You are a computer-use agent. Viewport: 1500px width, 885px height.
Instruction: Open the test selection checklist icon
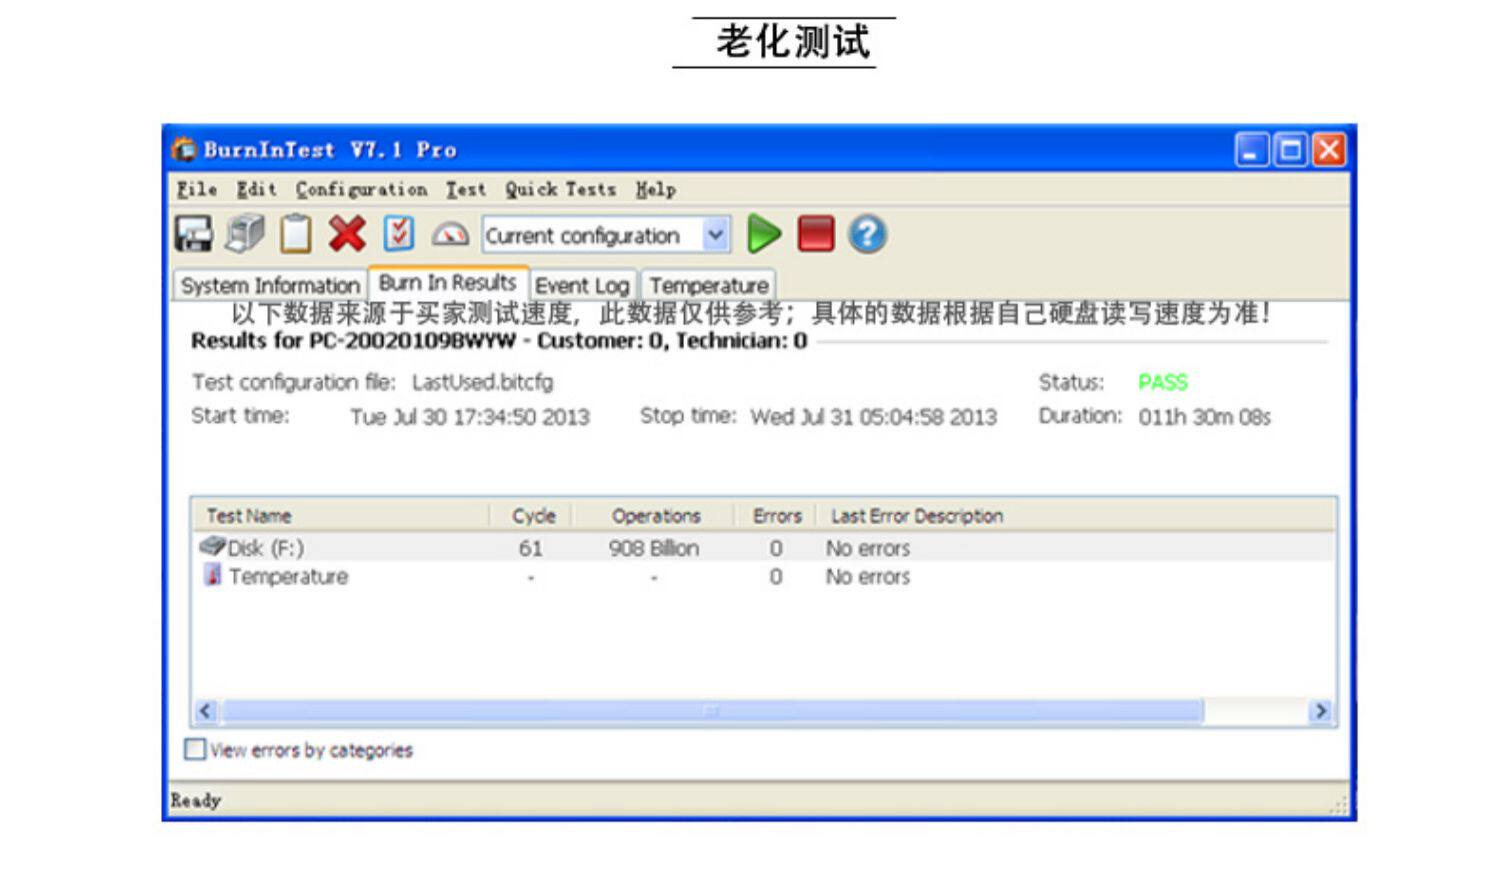pyautogui.click(x=399, y=234)
